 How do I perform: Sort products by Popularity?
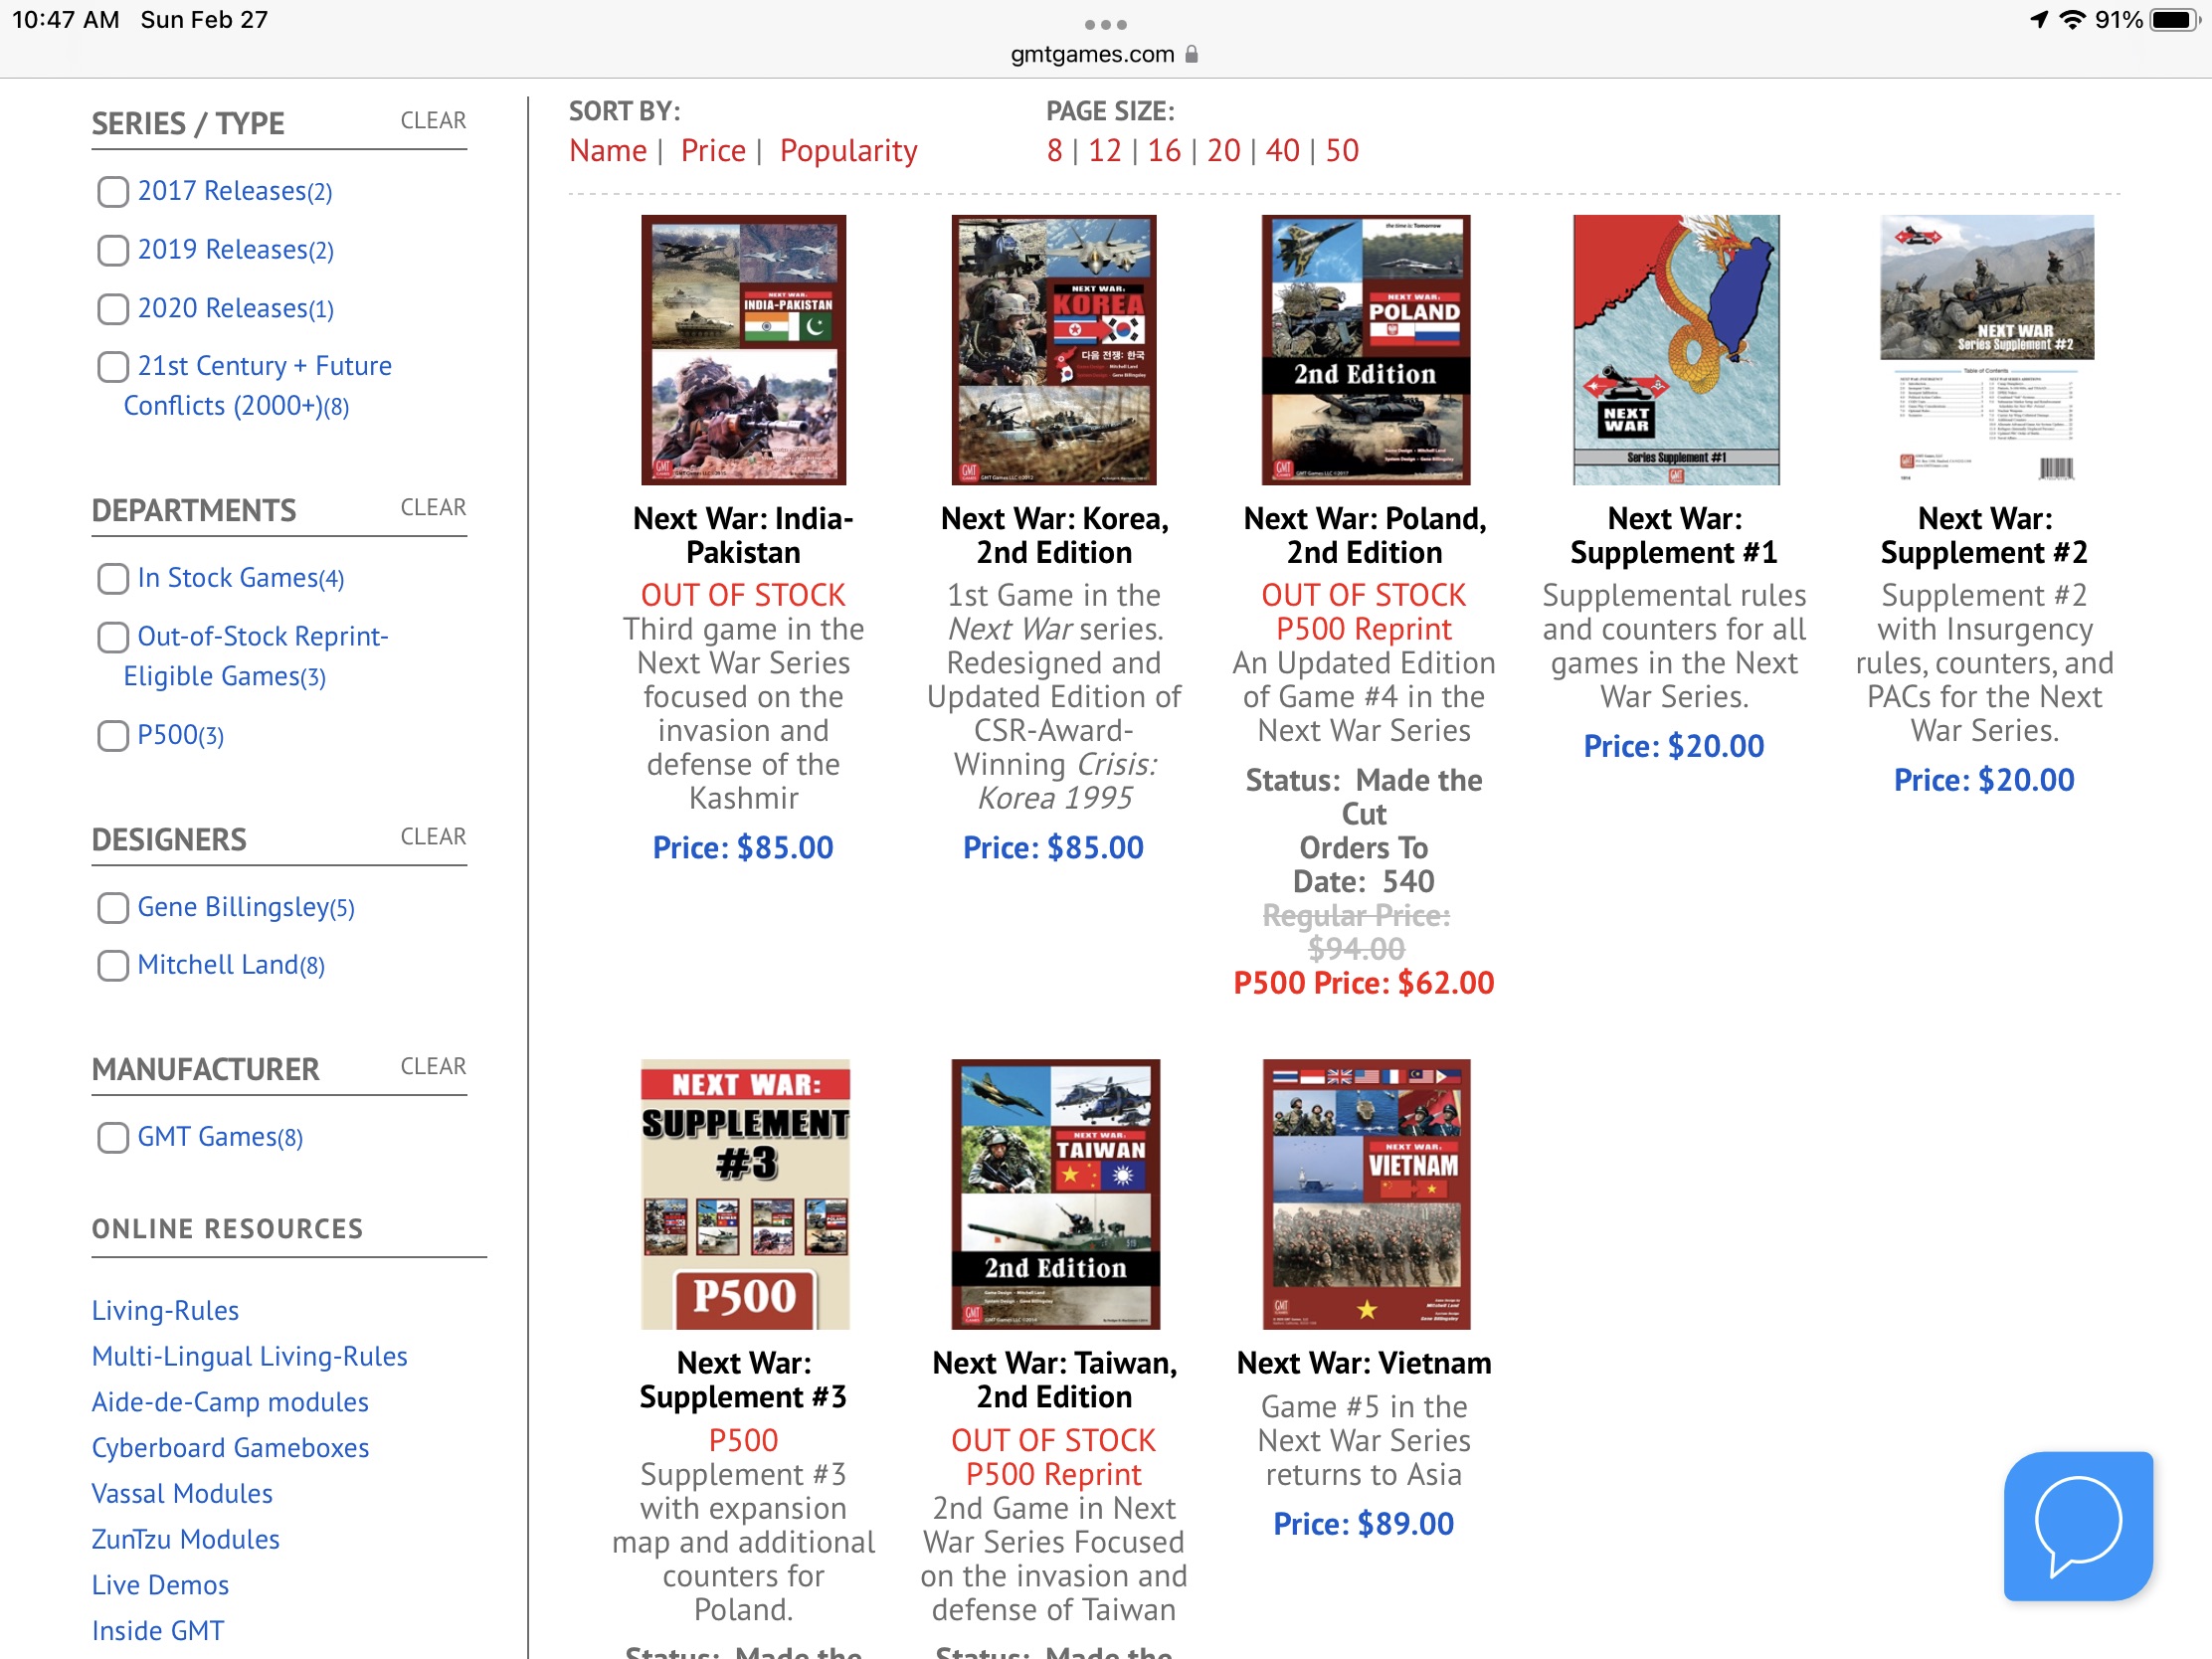tap(847, 150)
